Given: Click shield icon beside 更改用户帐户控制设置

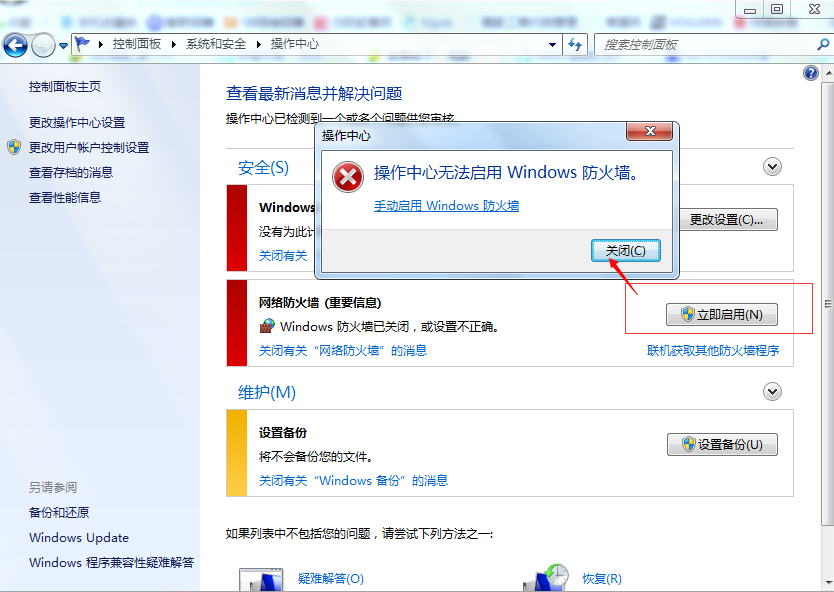Looking at the screenshot, I should (x=14, y=147).
